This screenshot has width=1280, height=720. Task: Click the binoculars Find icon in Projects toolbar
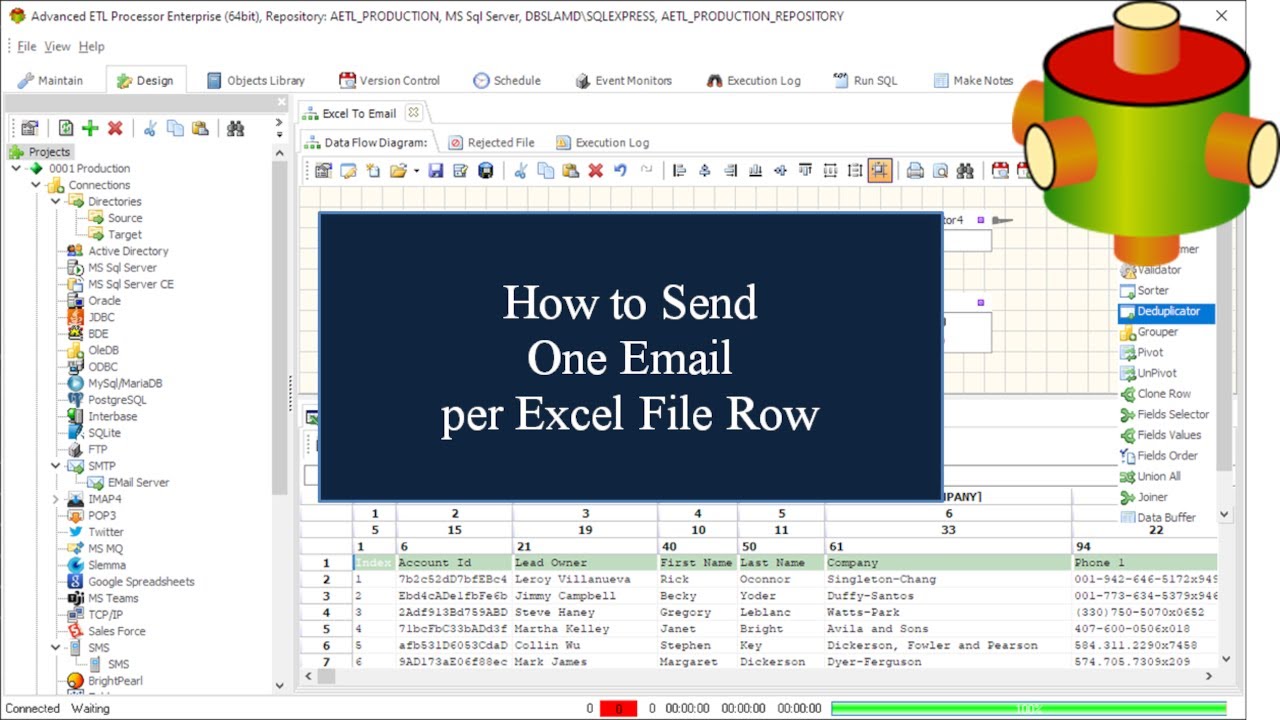(235, 128)
